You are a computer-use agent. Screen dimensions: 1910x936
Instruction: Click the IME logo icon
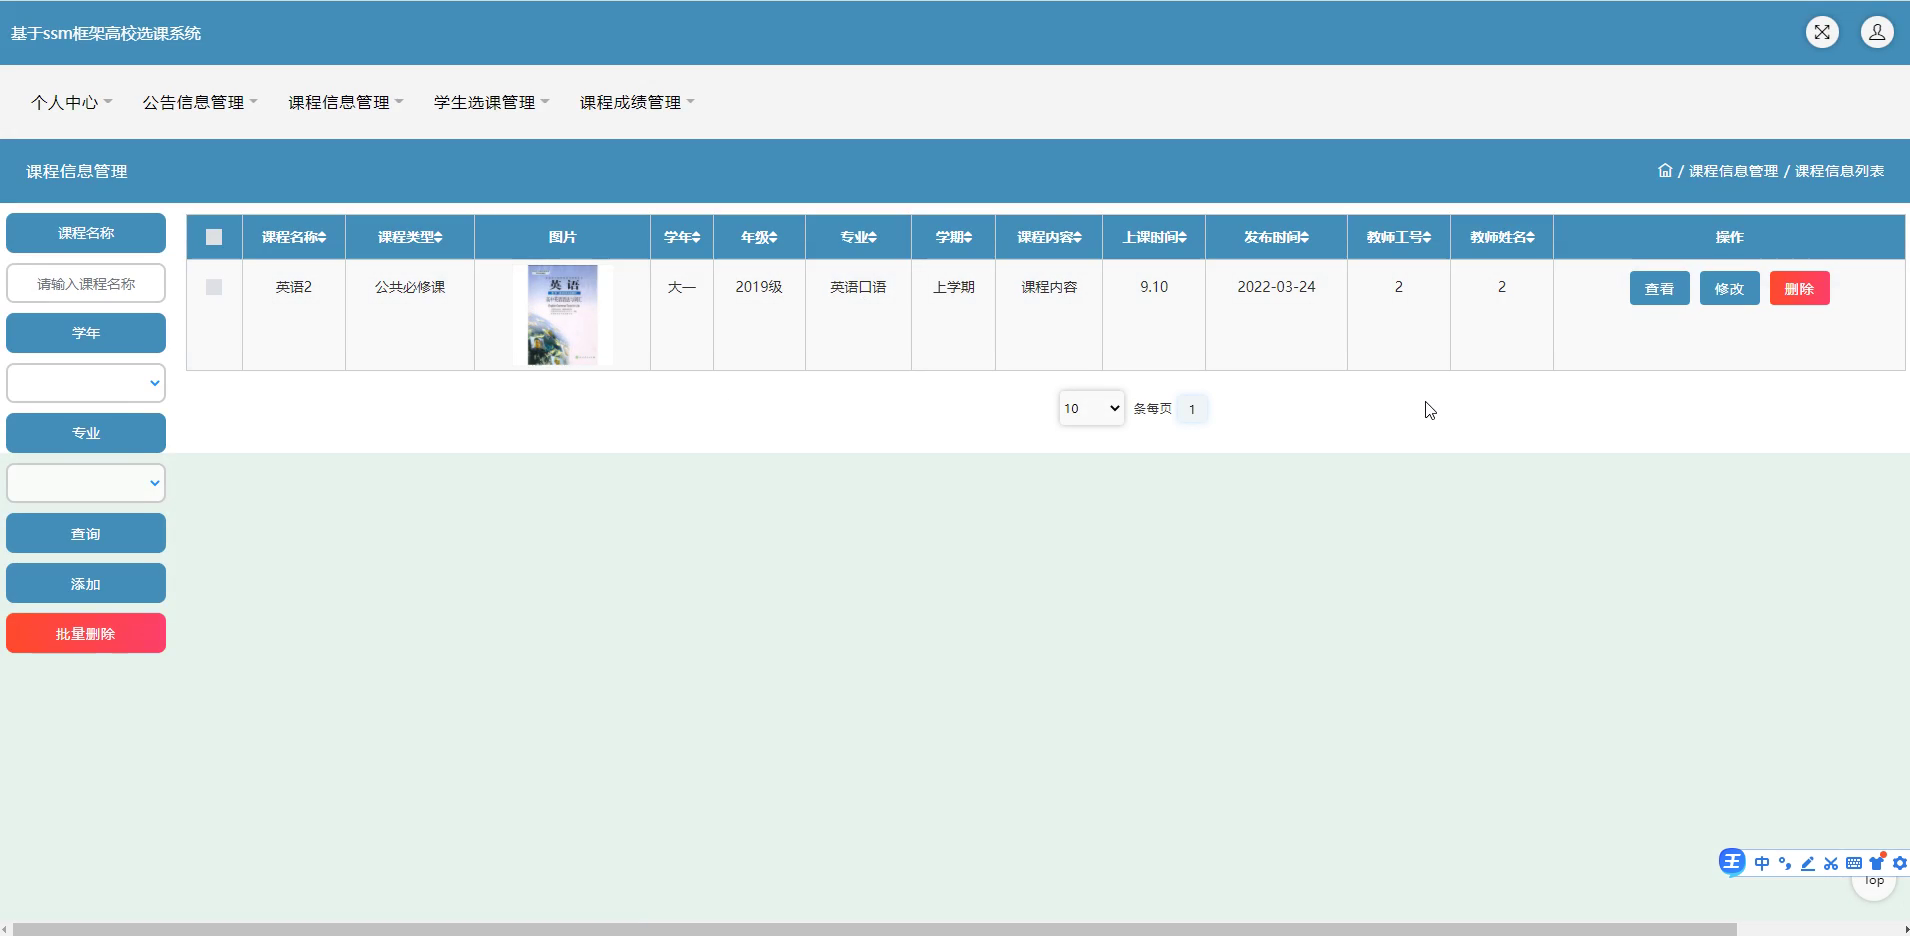coord(1732,862)
